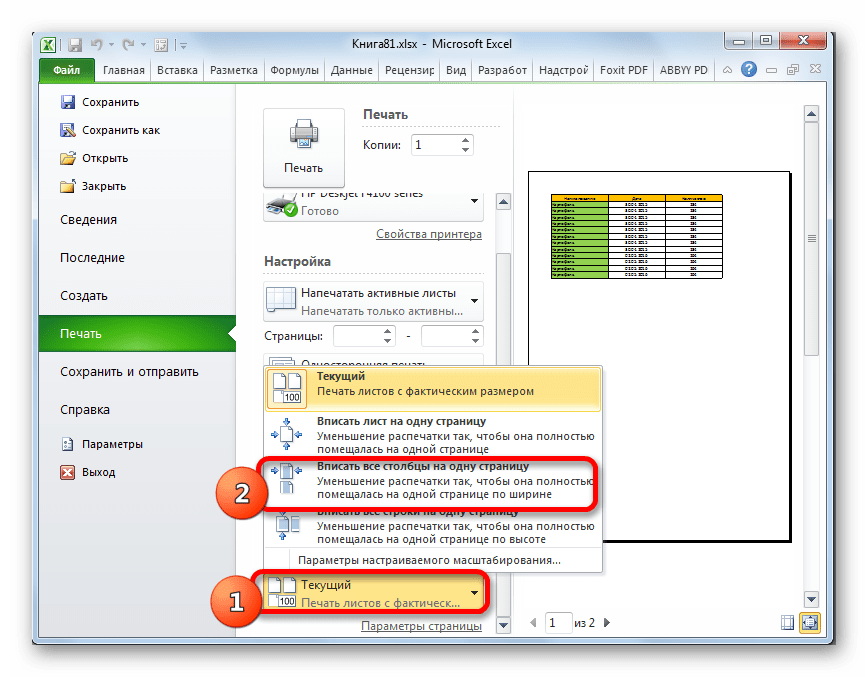
Task: Open the Файл tab
Action: [x=66, y=70]
